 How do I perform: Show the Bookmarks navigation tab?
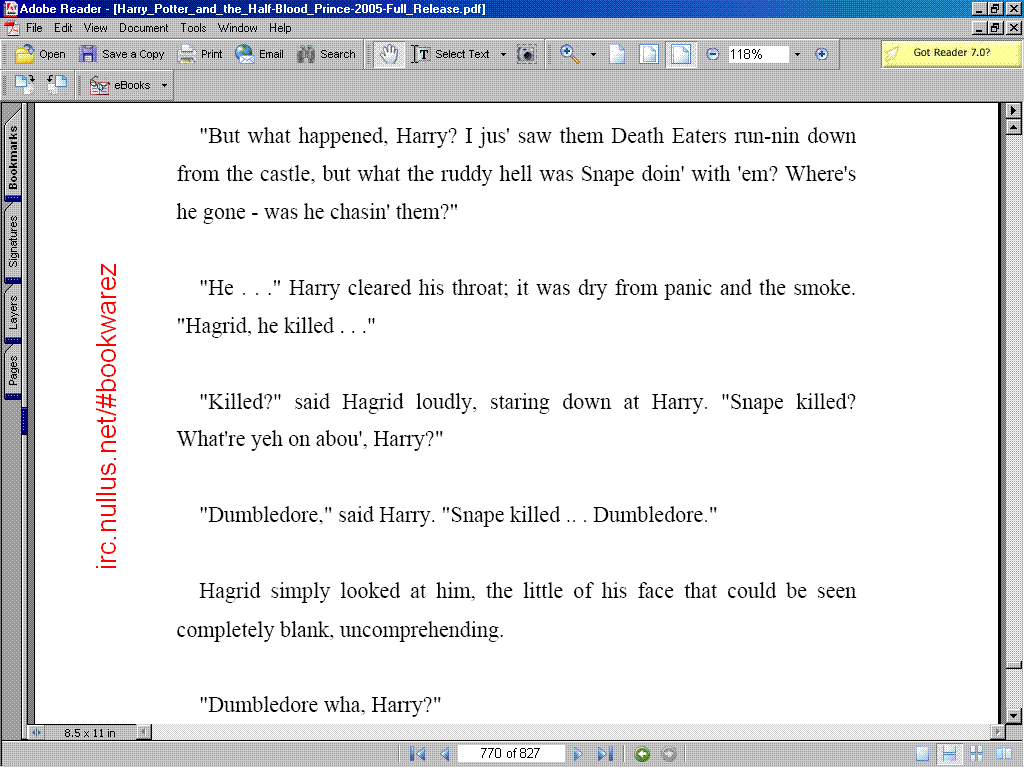point(13,157)
